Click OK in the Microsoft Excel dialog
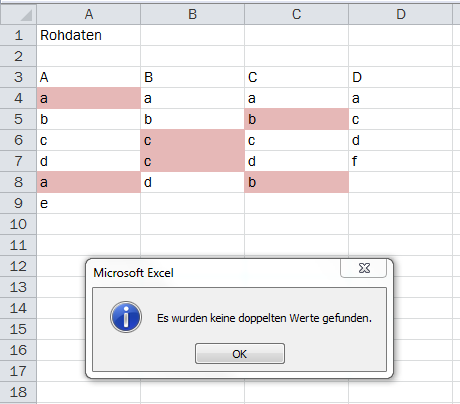460x404 pixels. 240,354
